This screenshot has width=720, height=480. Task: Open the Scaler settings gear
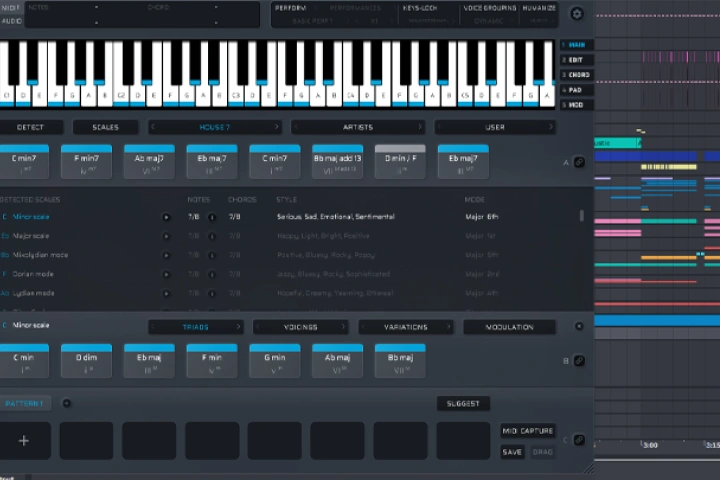coord(577,14)
